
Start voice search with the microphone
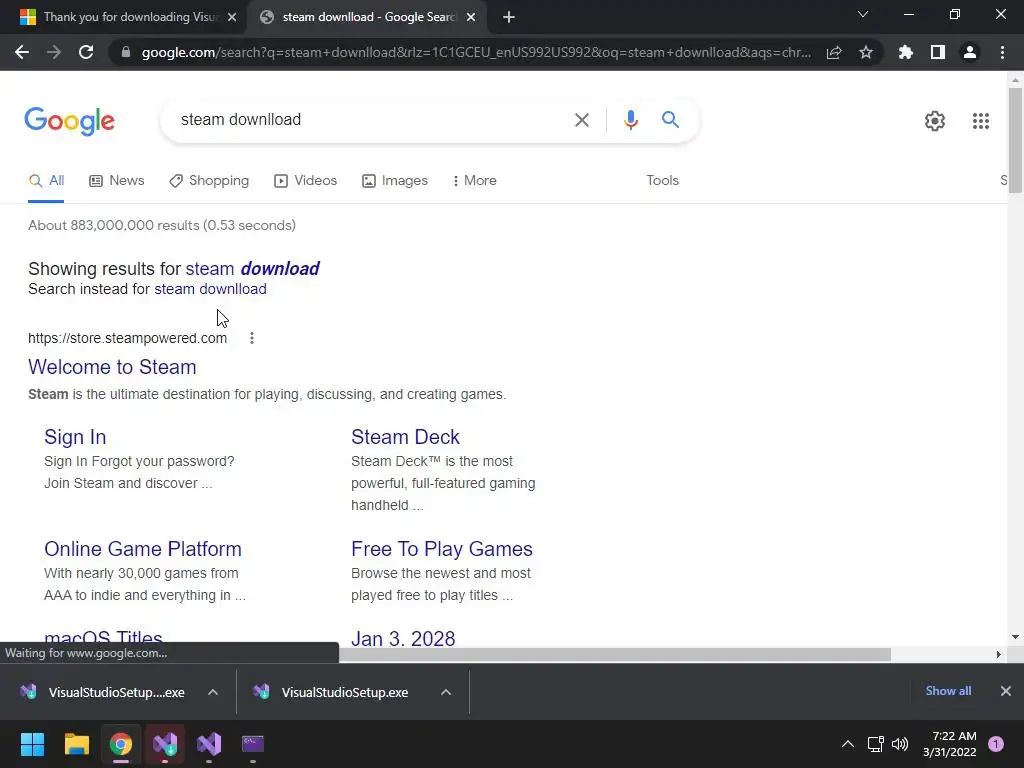click(x=630, y=120)
